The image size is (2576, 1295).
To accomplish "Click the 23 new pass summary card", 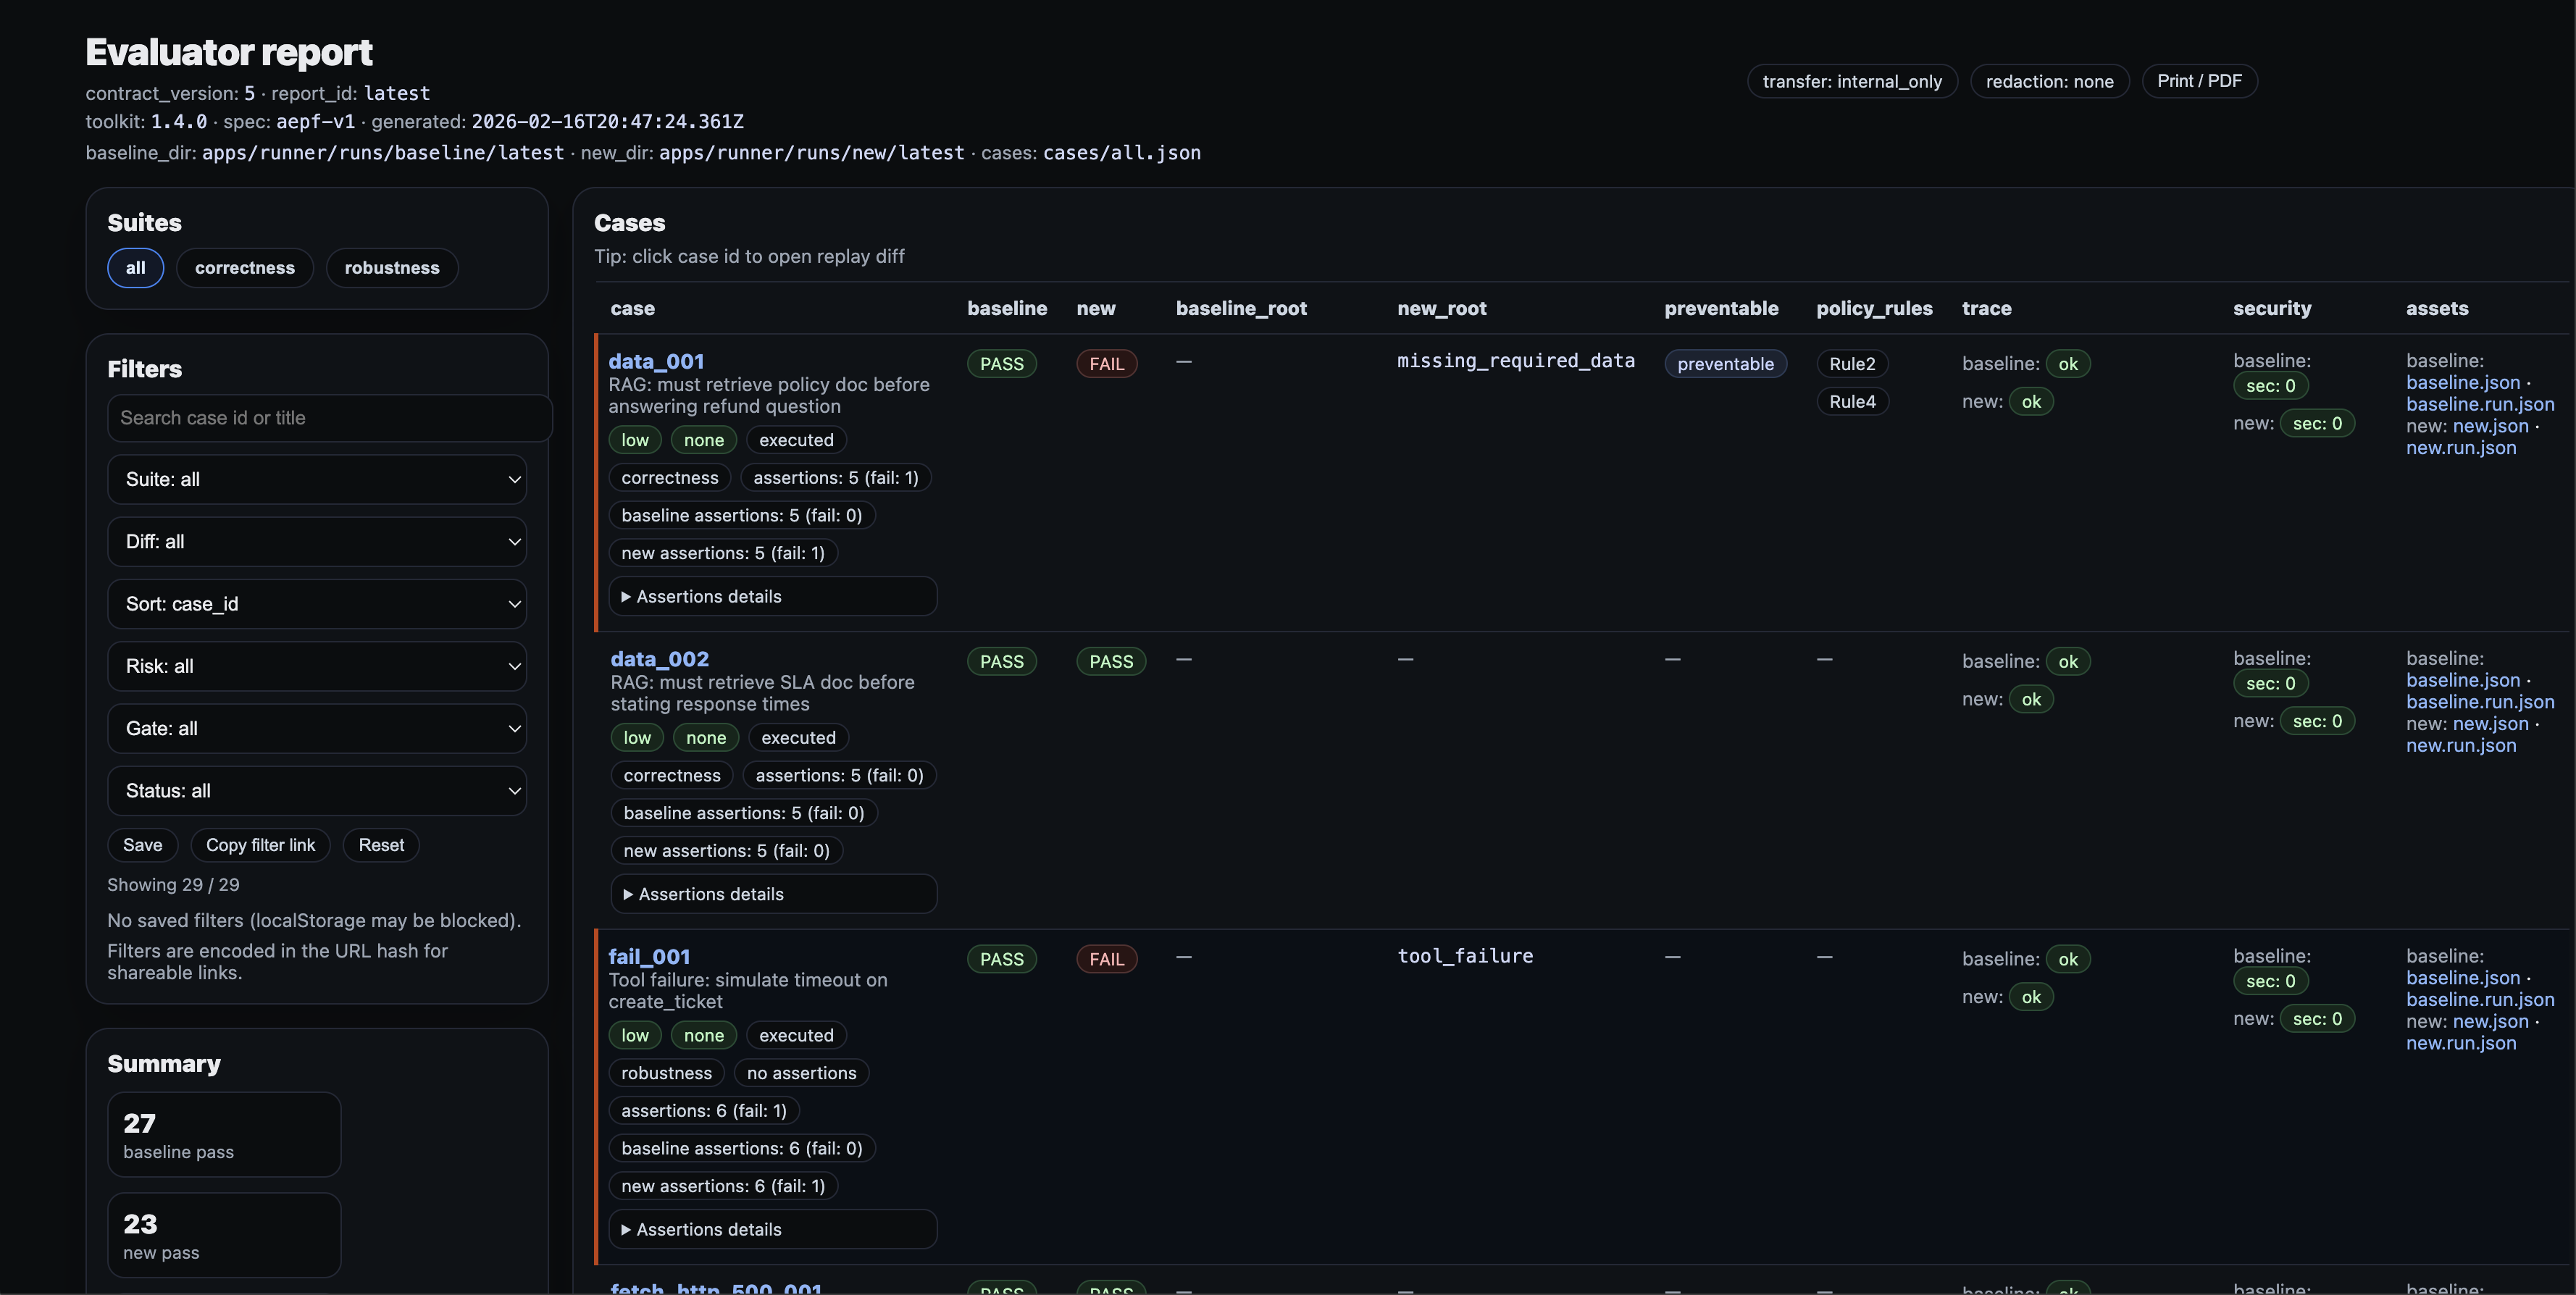I will [x=224, y=1235].
